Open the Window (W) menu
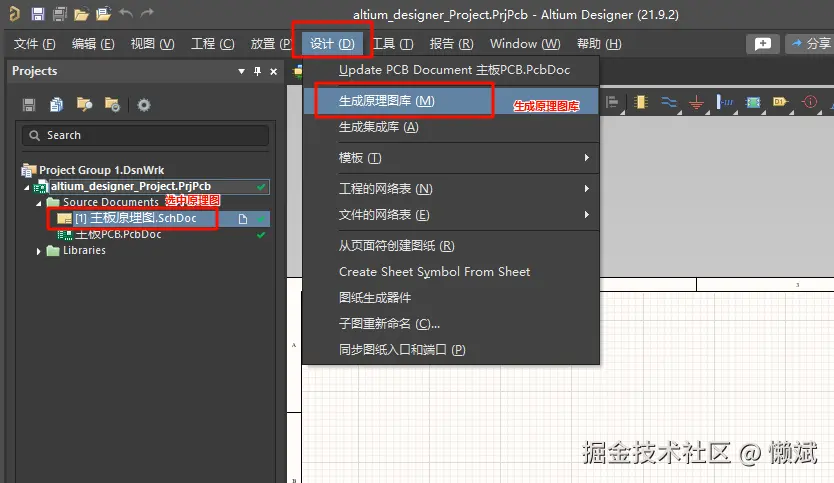The width and height of the screenshot is (834, 483). (x=525, y=44)
